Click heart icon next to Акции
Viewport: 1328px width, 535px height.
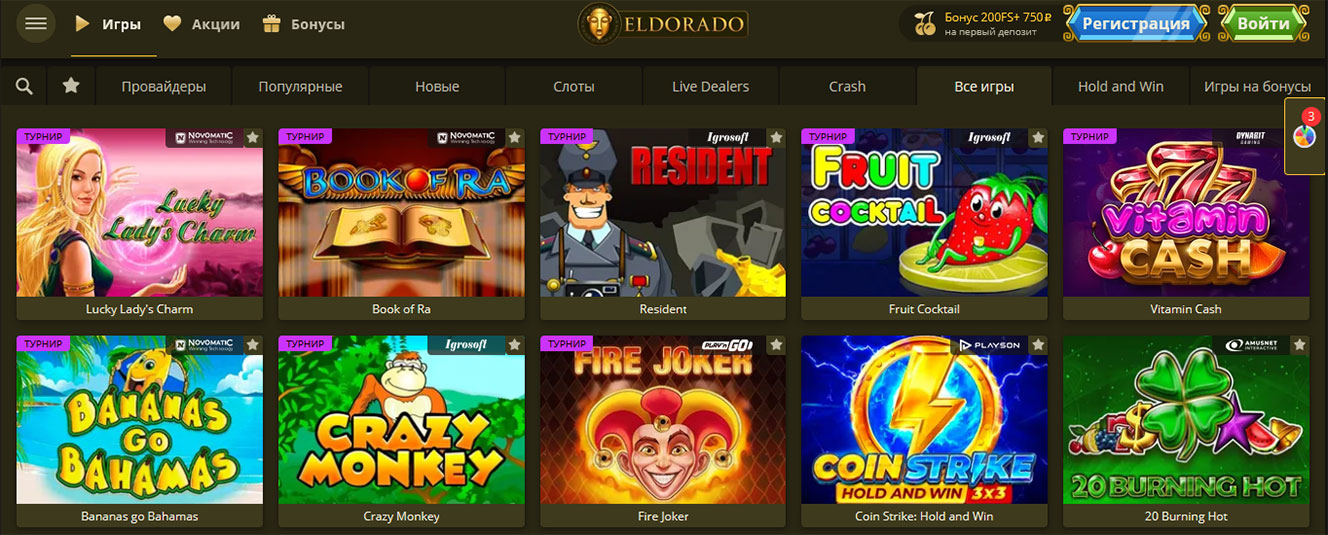click(172, 23)
